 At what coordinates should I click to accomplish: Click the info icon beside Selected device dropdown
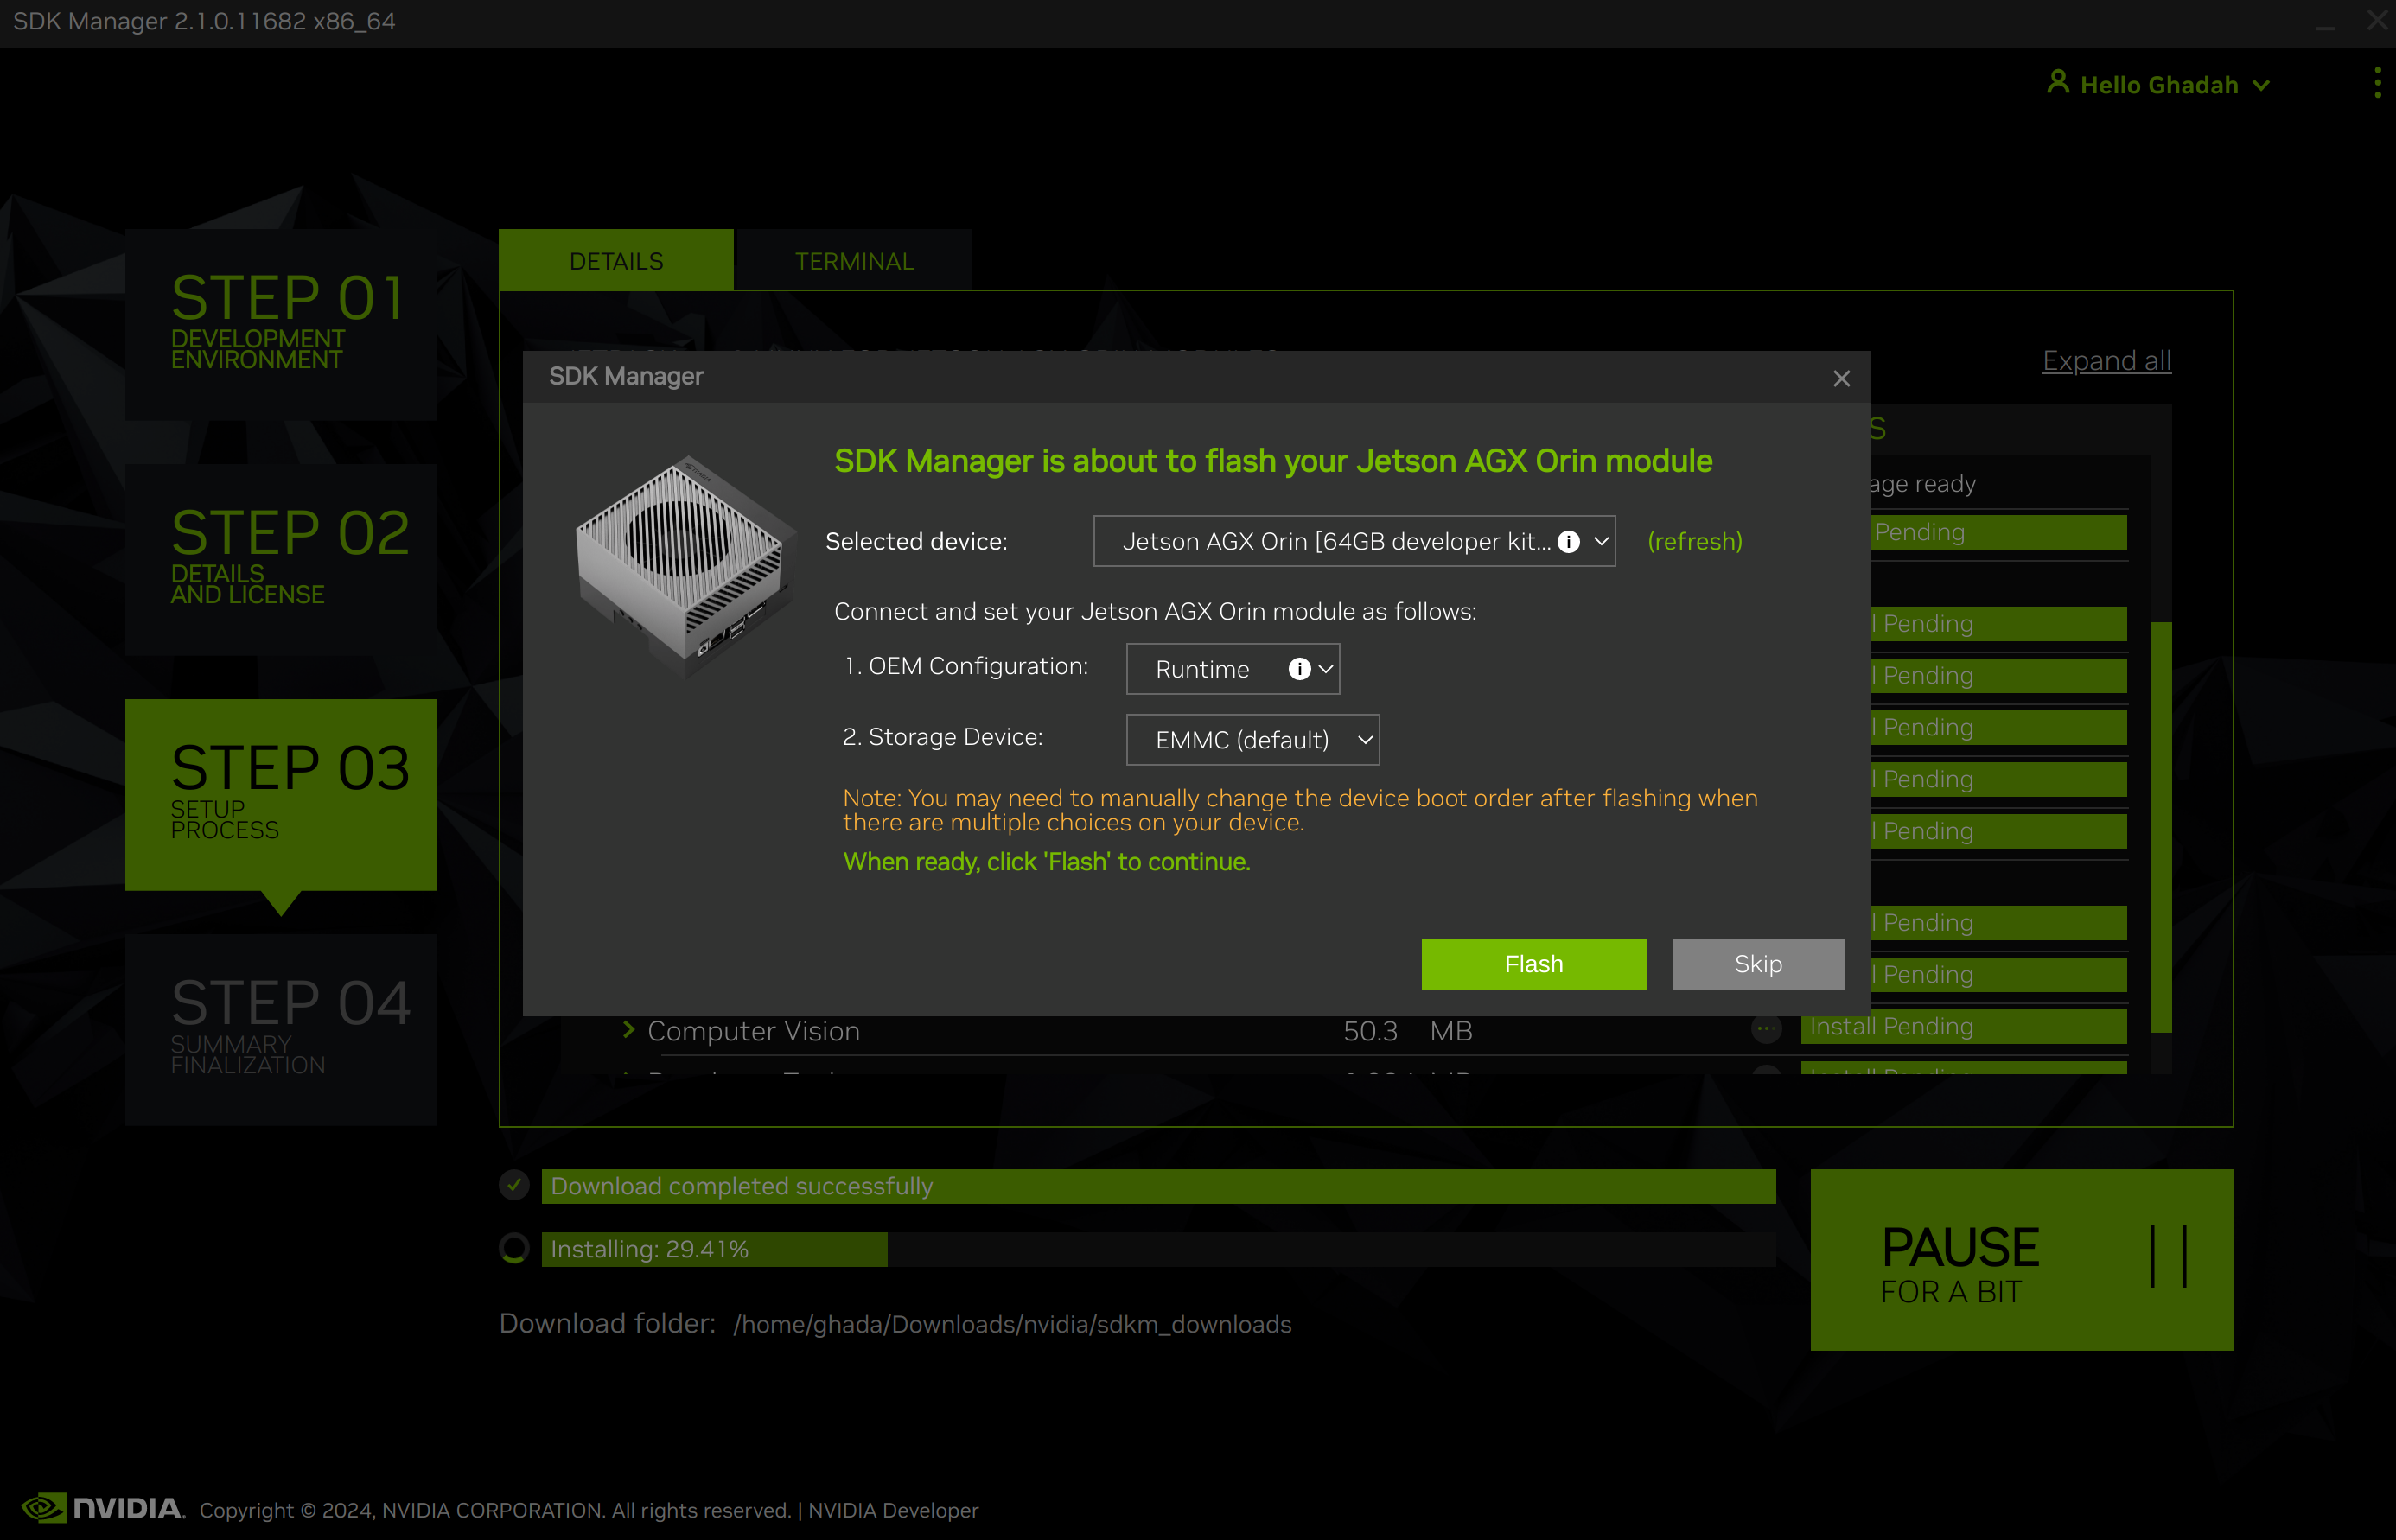click(x=1569, y=541)
